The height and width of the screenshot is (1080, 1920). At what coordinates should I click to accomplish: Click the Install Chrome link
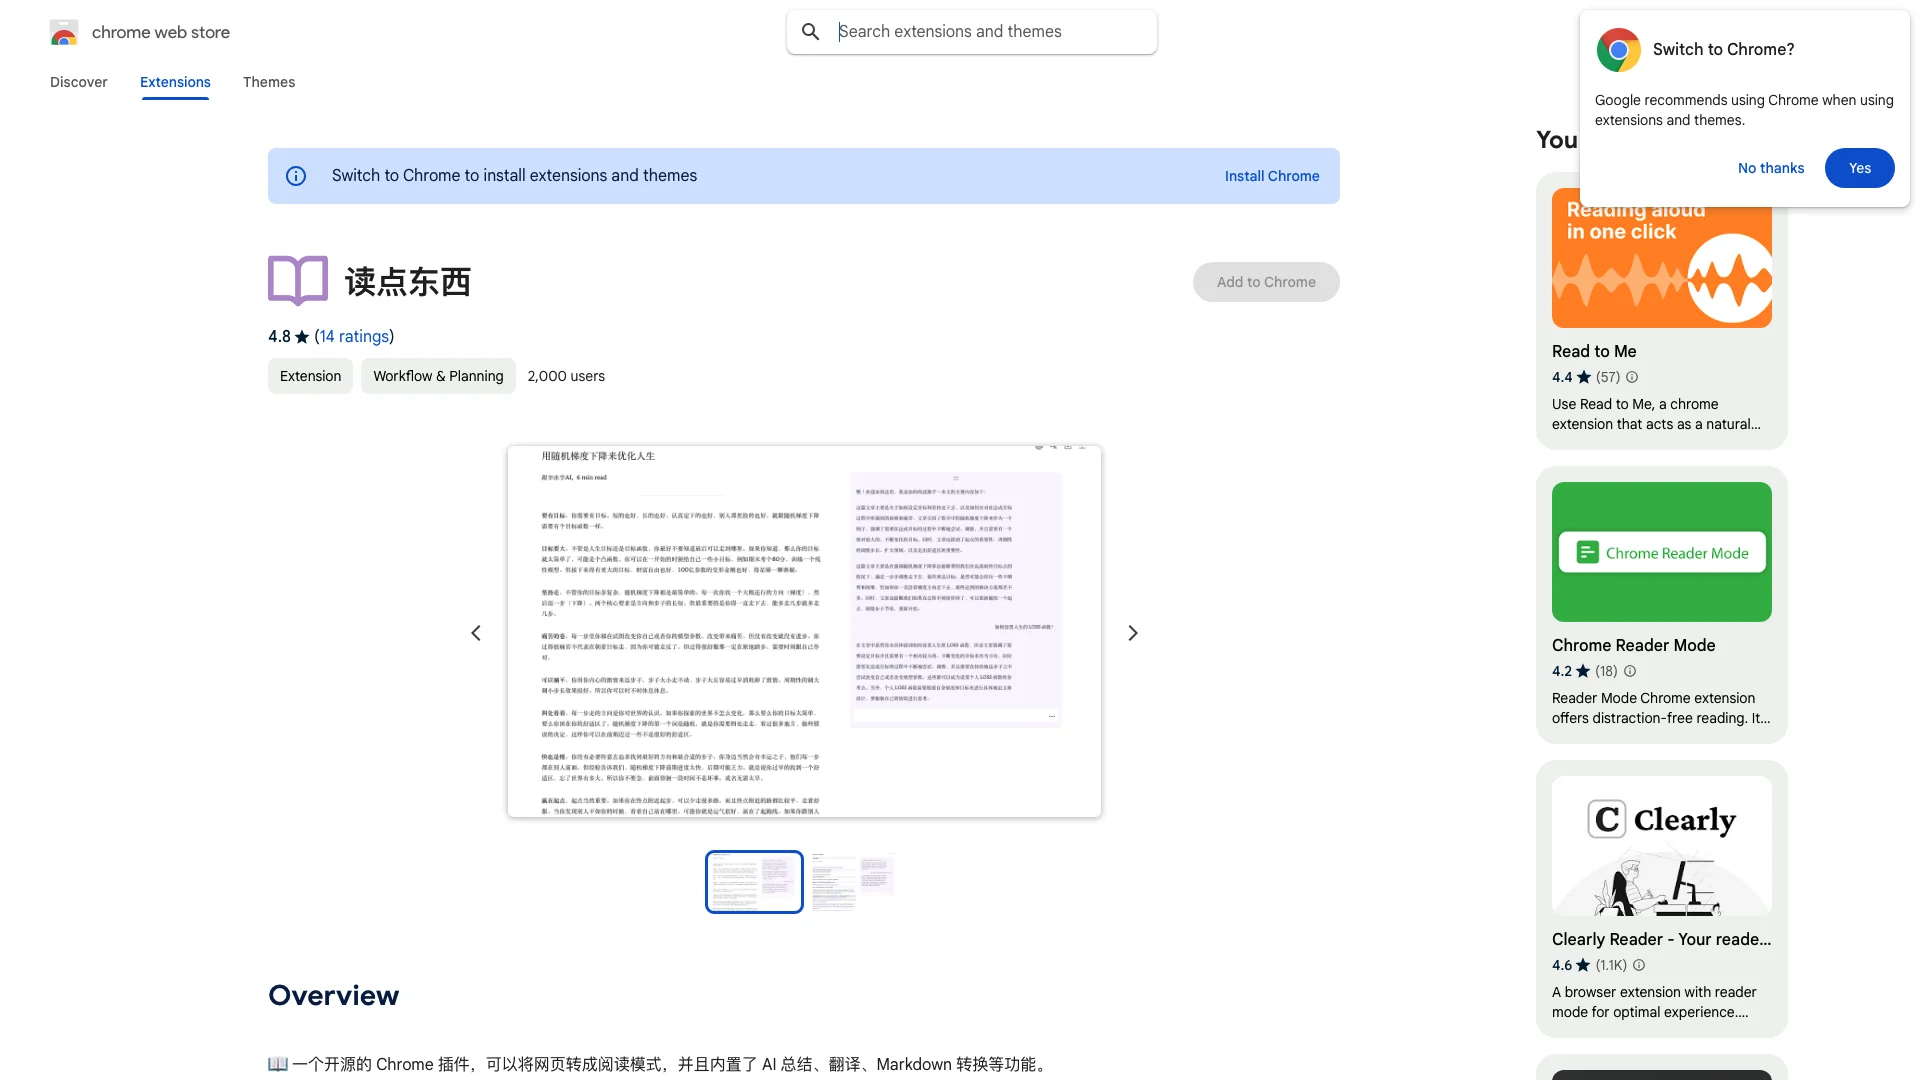(x=1272, y=176)
